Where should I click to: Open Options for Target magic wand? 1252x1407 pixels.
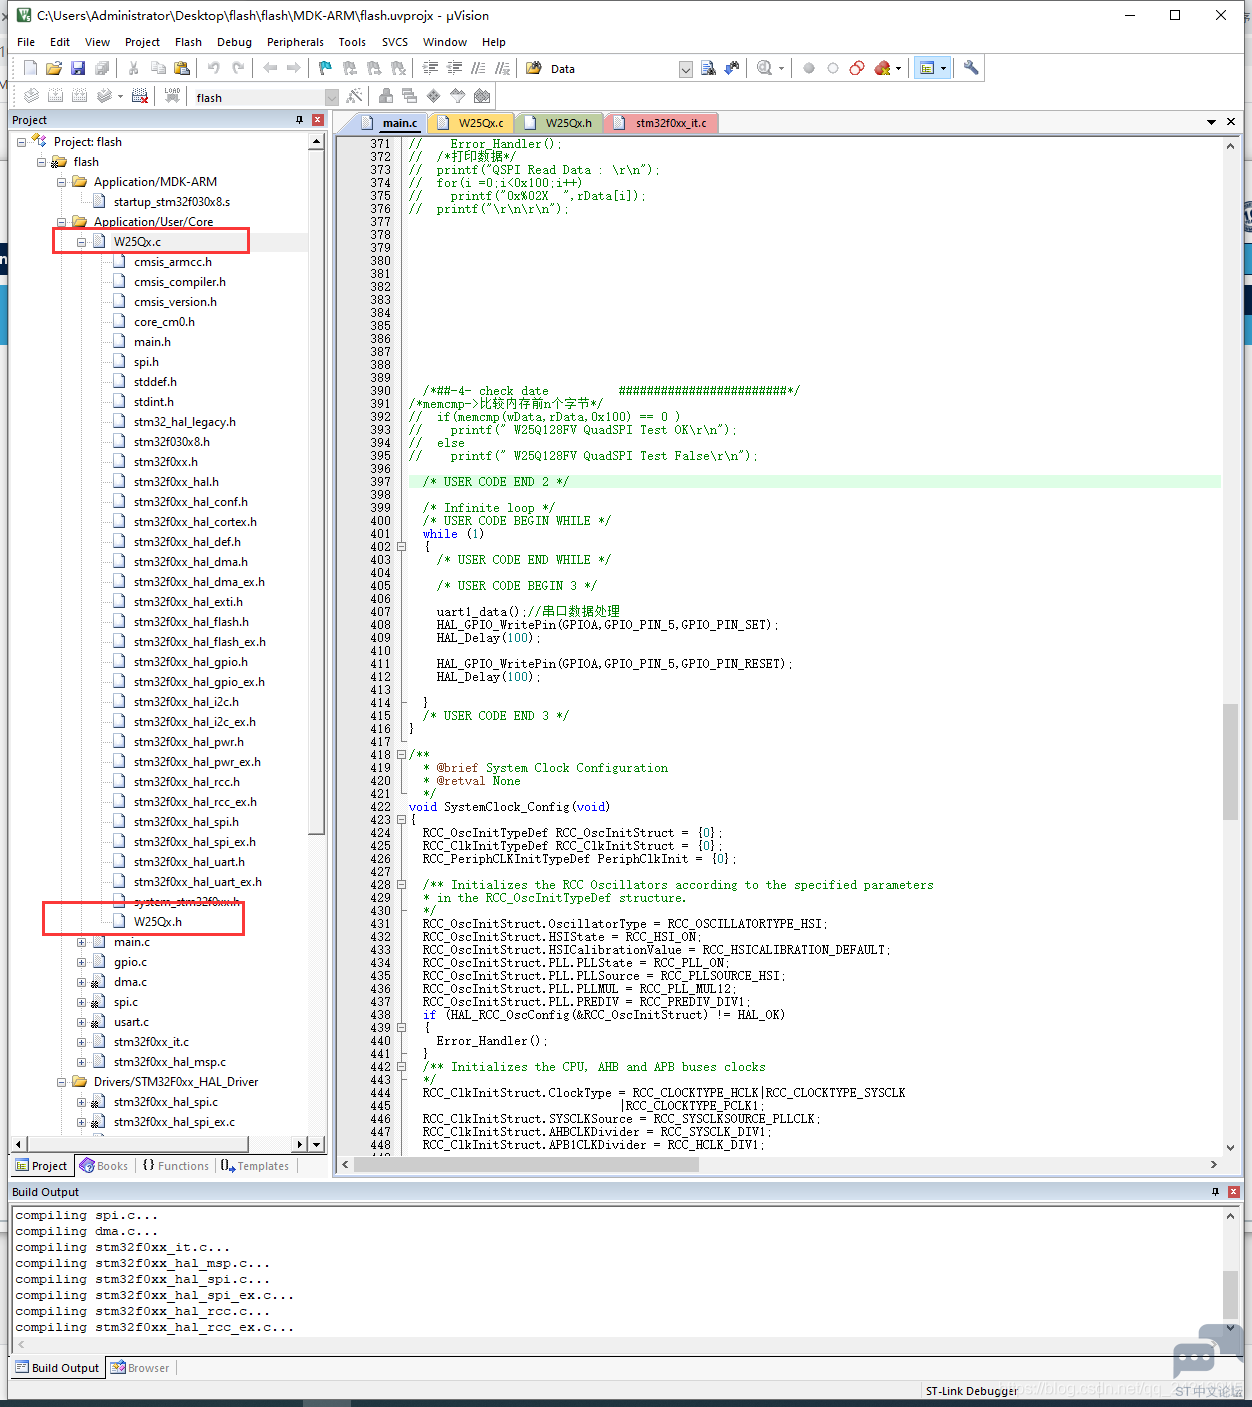coord(354,96)
